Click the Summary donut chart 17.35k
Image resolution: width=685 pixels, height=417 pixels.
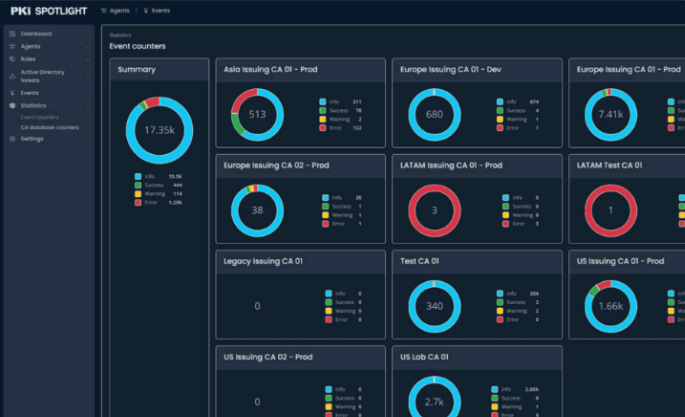tap(159, 130)
